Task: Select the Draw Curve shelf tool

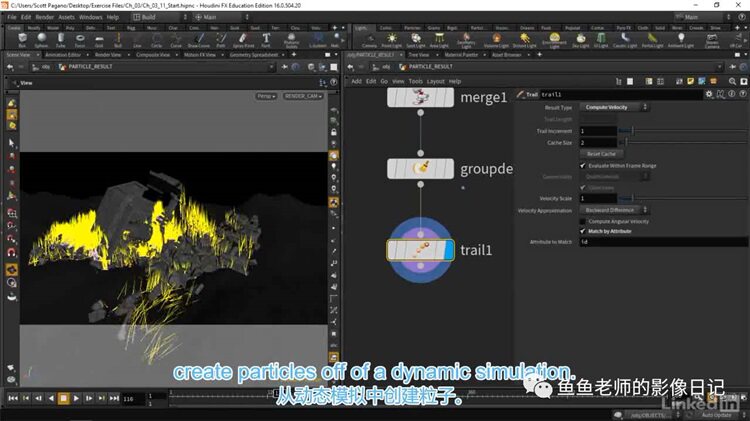Action: point(199,40)
